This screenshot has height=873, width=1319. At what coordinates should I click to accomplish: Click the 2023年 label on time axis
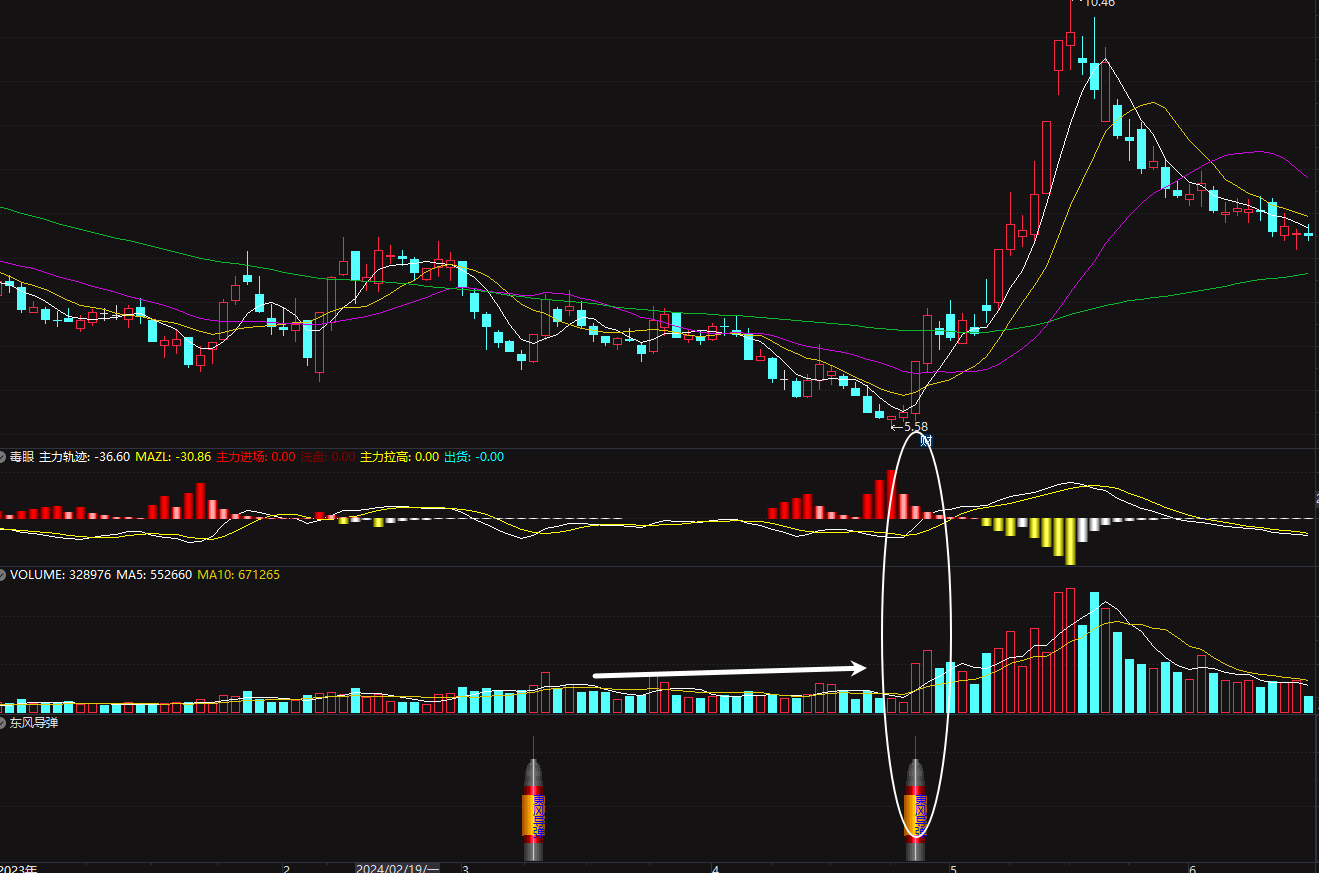(20, 868)
